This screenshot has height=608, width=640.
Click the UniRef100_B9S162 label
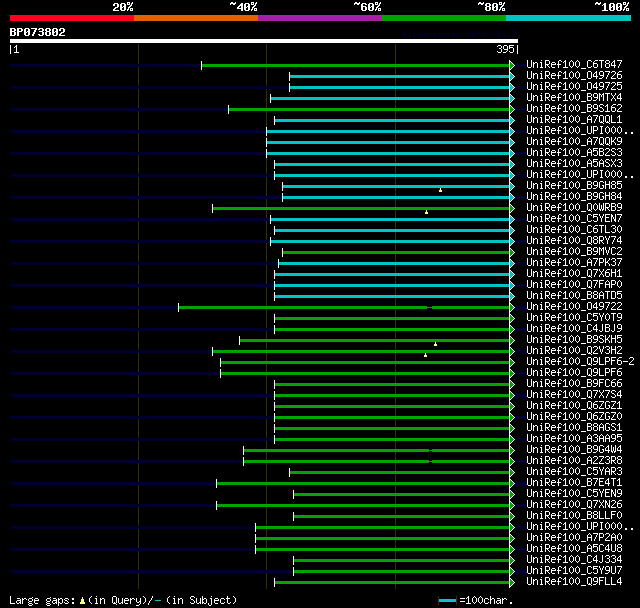[x=574, y=109]
